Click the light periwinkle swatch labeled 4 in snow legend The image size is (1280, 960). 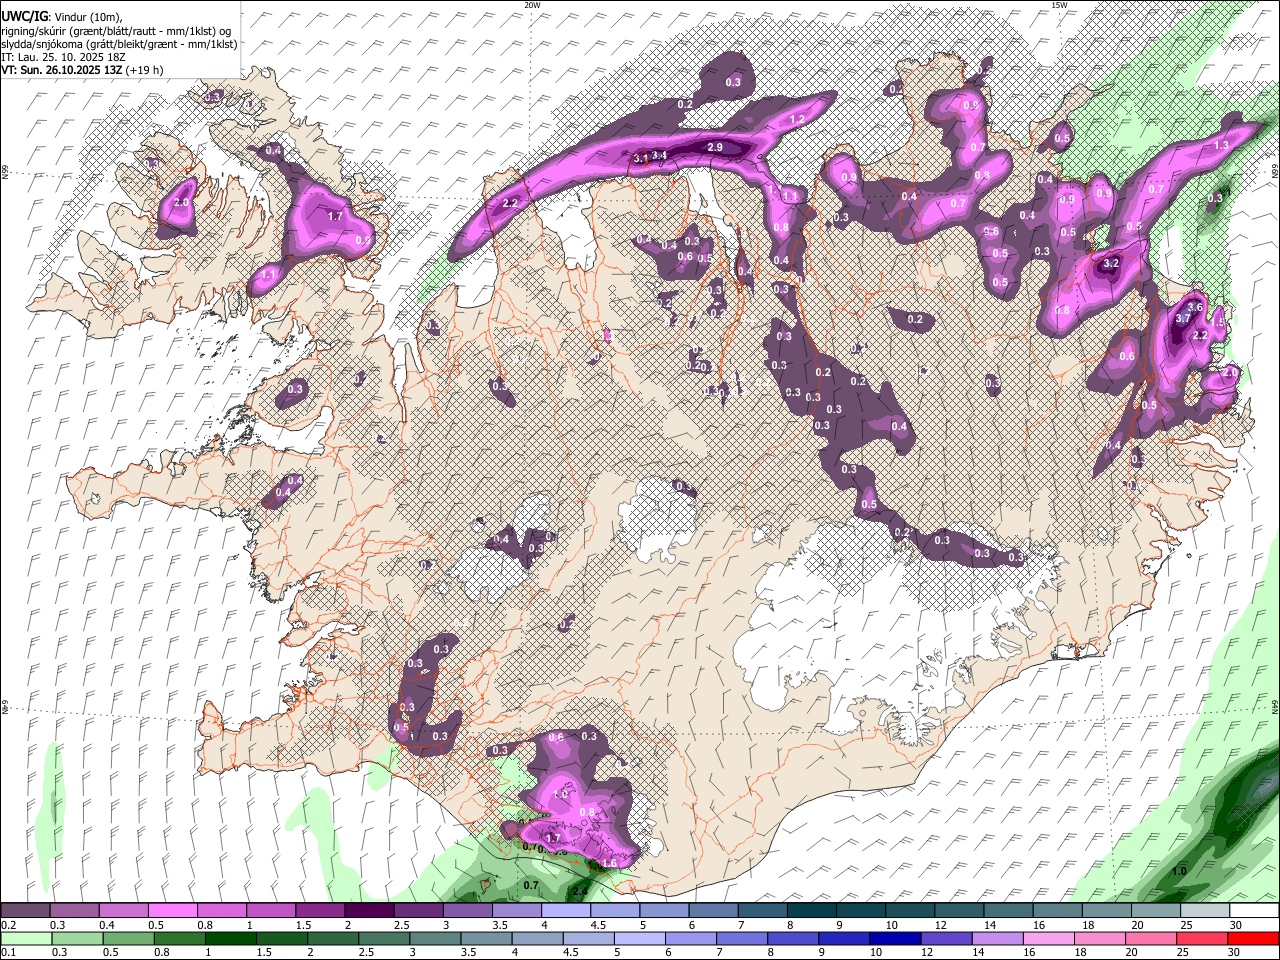point(565,911)
